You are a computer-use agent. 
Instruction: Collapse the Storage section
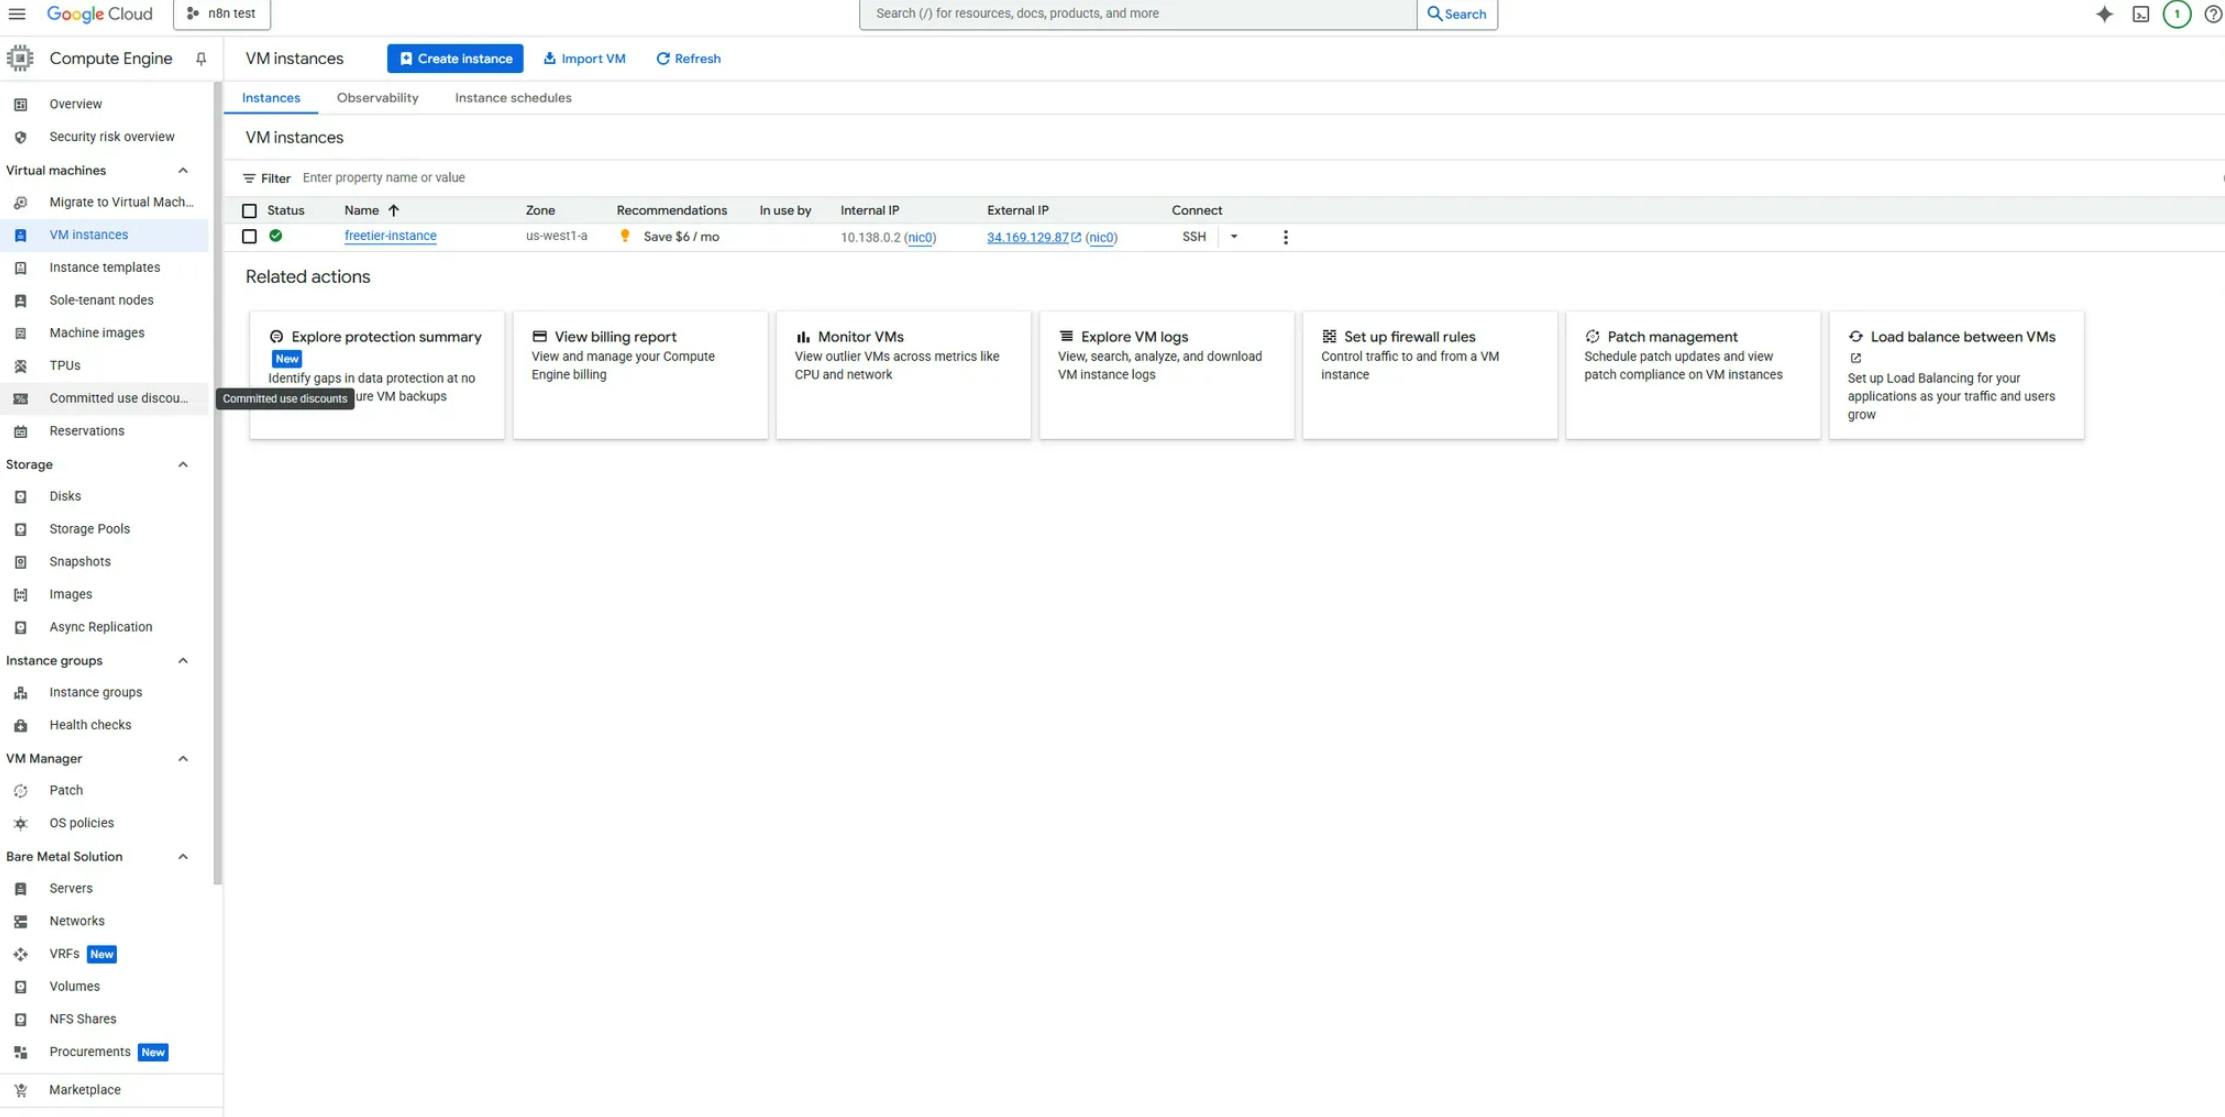183,465
